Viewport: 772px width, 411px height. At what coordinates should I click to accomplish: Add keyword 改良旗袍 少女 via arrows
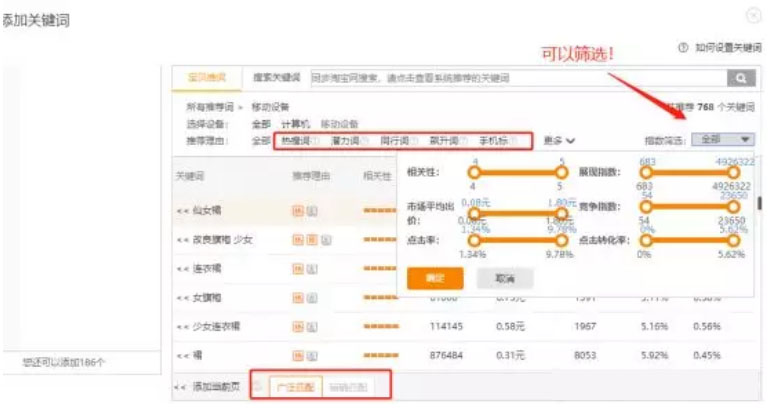[183, 240]
